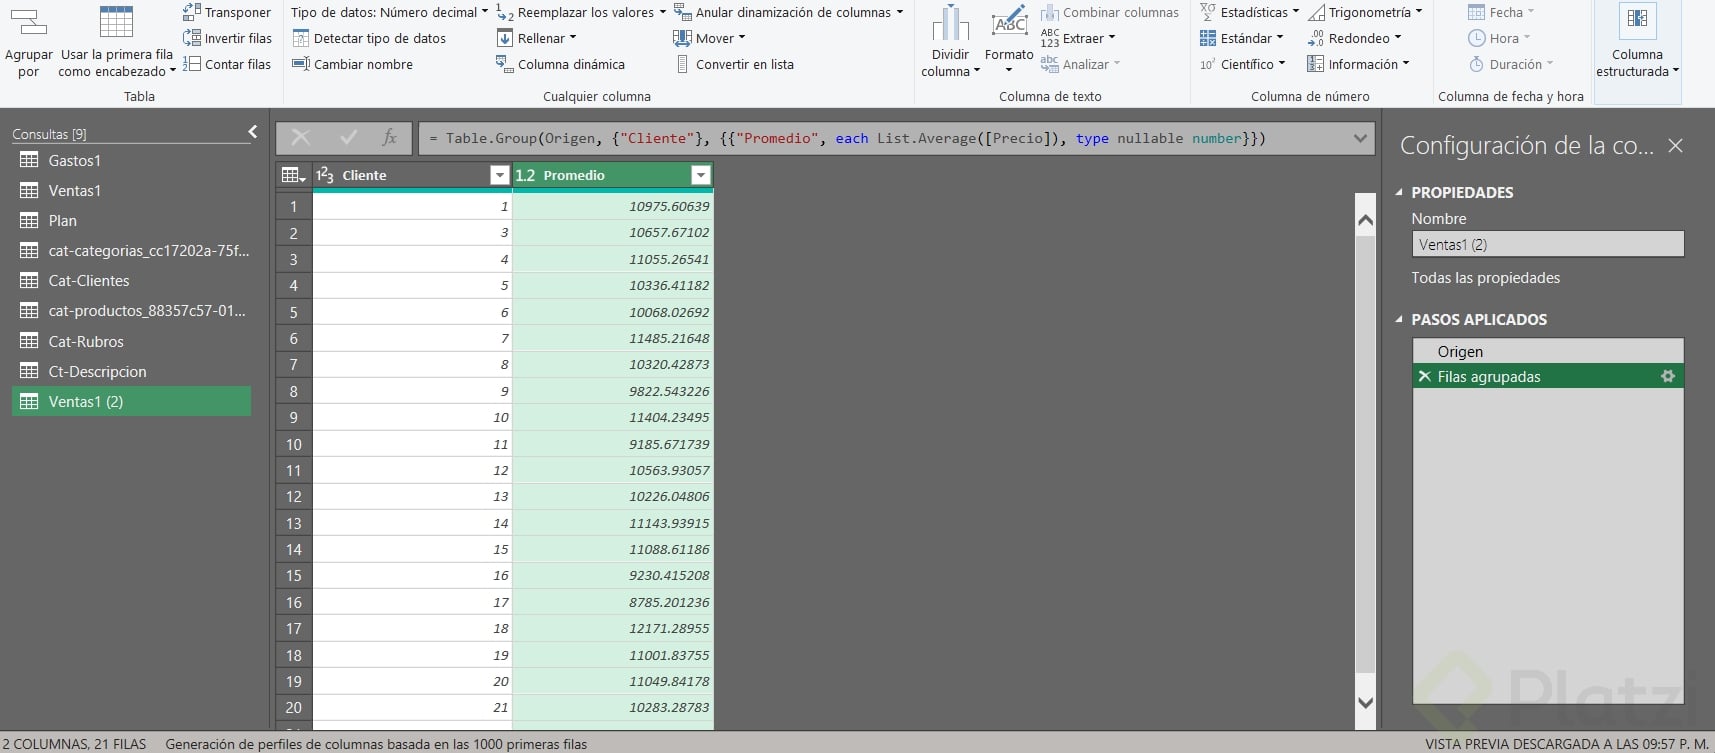The image size is (1715, 753).
Task: Collapse the PROPIEDADES section
Action: tap(1399, 192)
